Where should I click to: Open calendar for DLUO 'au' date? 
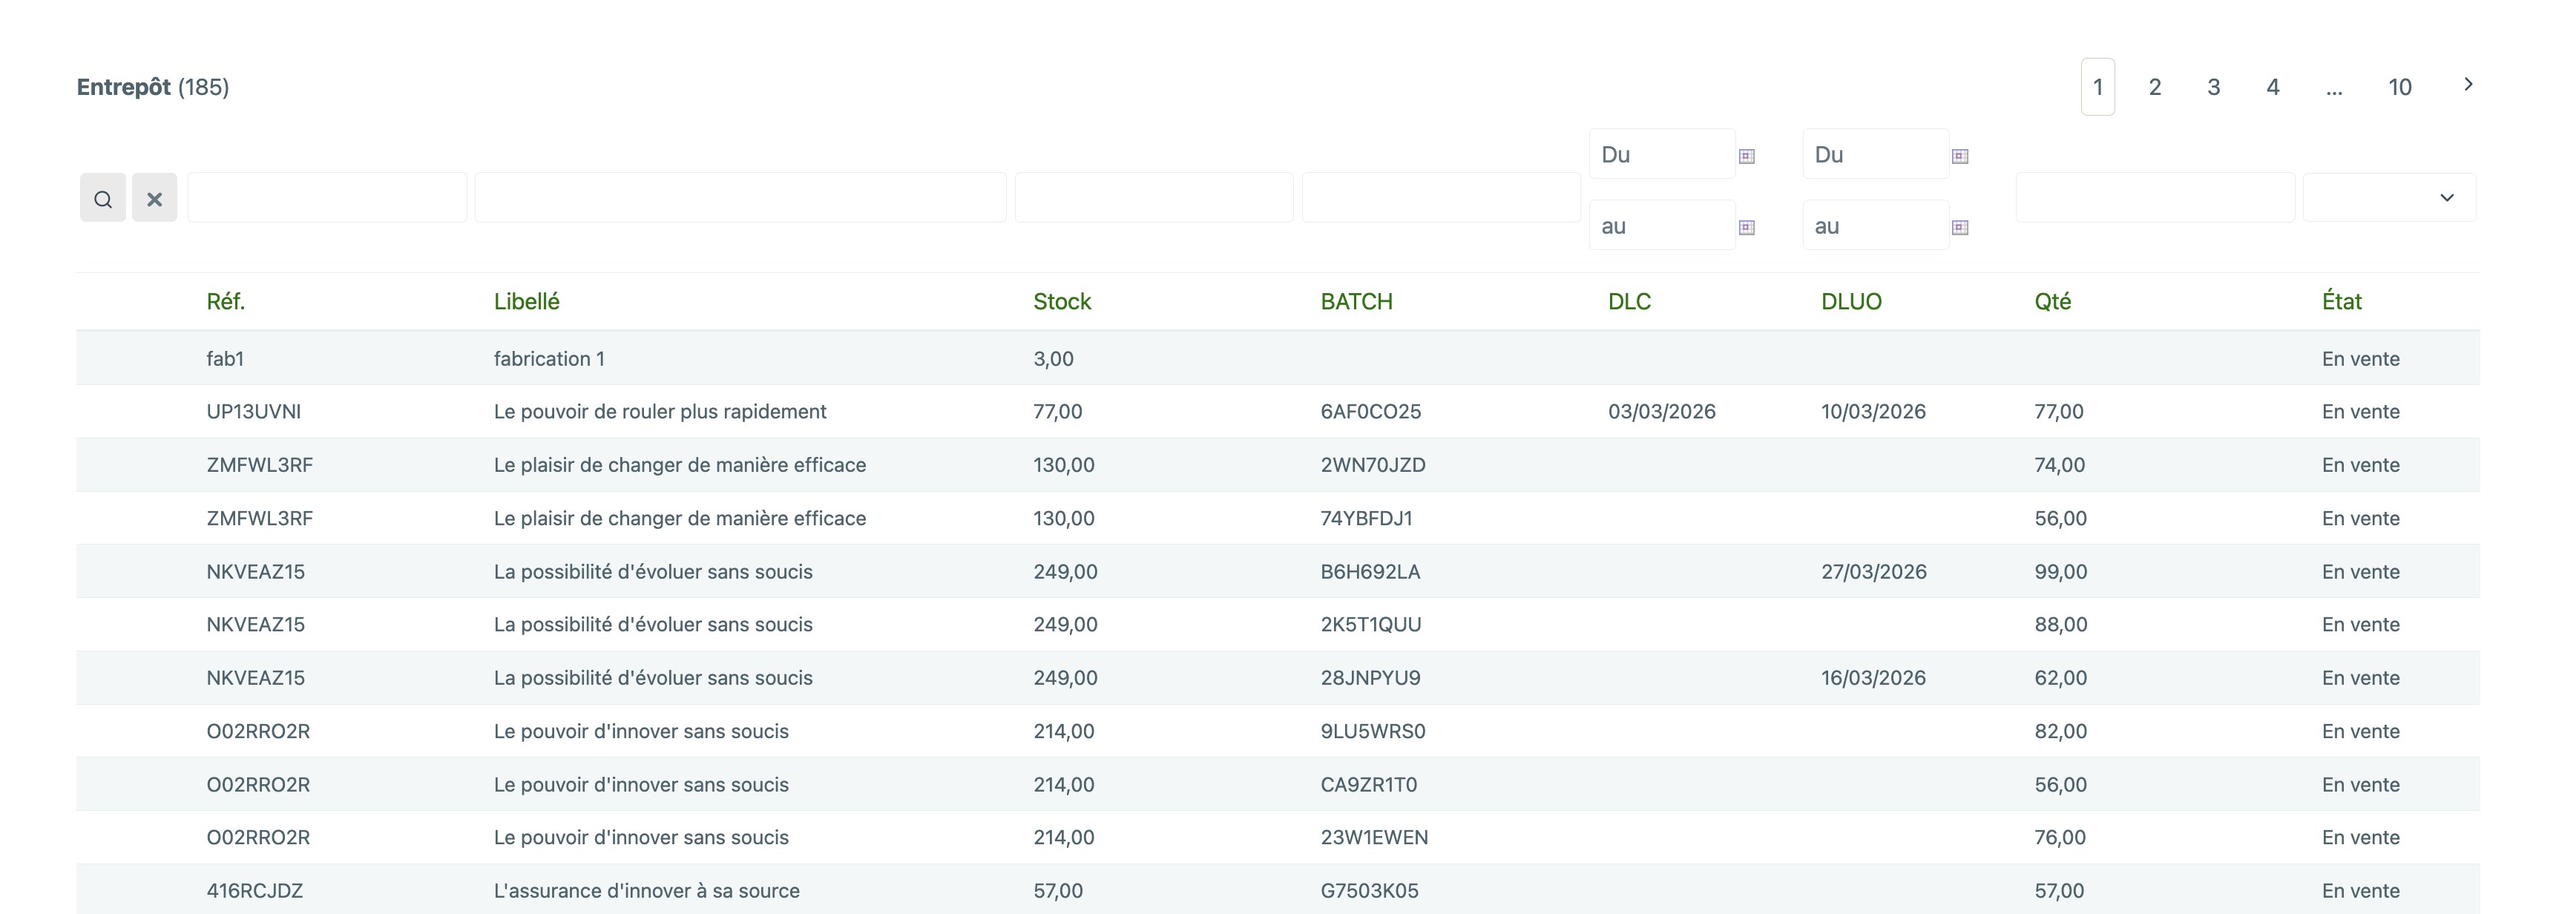click(1960, 227)
